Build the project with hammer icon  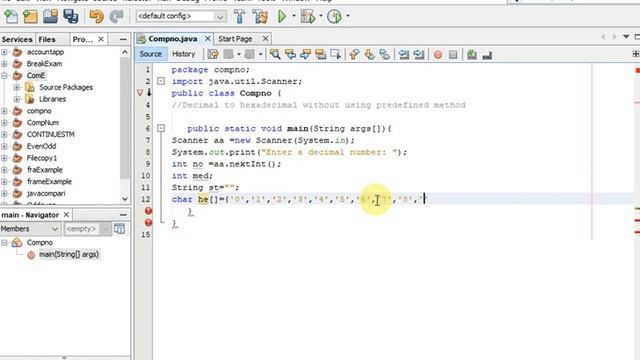pyautogui.click(x=240, y=16)
